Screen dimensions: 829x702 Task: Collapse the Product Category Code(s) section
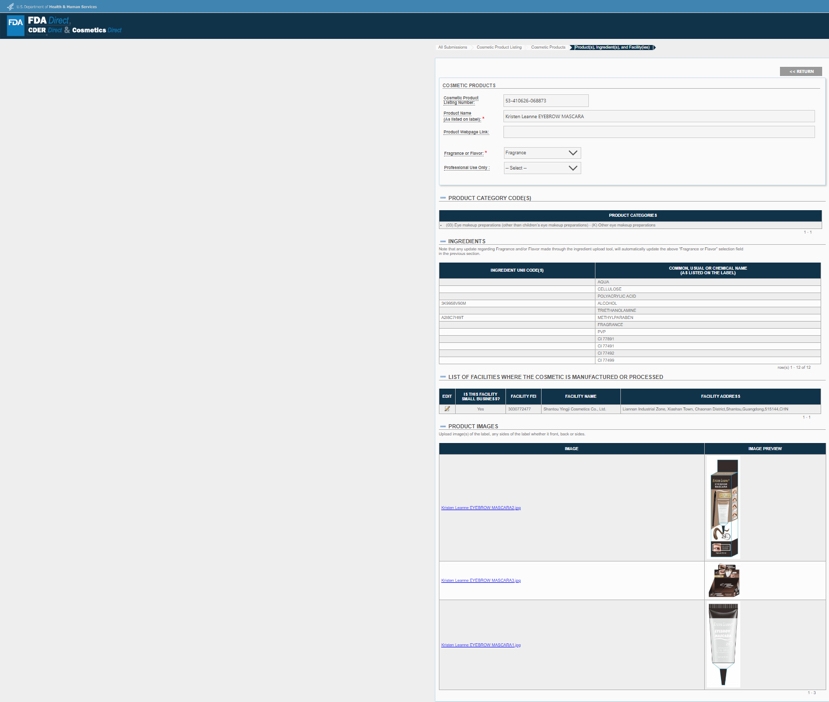443,198
